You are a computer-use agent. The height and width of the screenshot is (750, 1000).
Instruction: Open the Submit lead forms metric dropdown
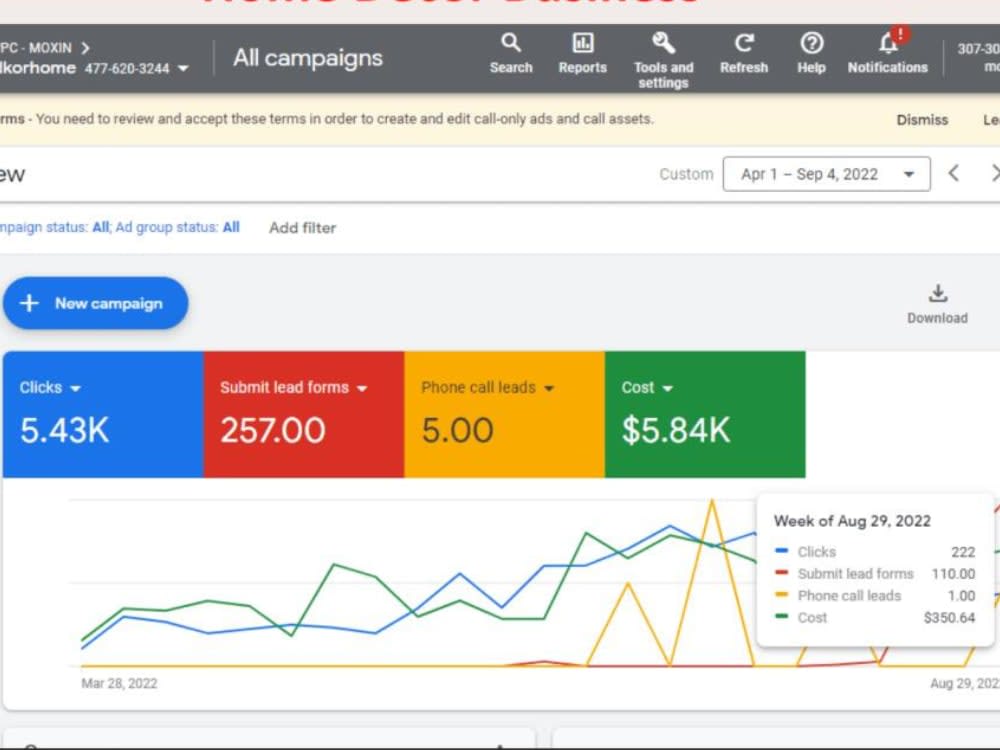pyautogui.click(x=362, y=388)
